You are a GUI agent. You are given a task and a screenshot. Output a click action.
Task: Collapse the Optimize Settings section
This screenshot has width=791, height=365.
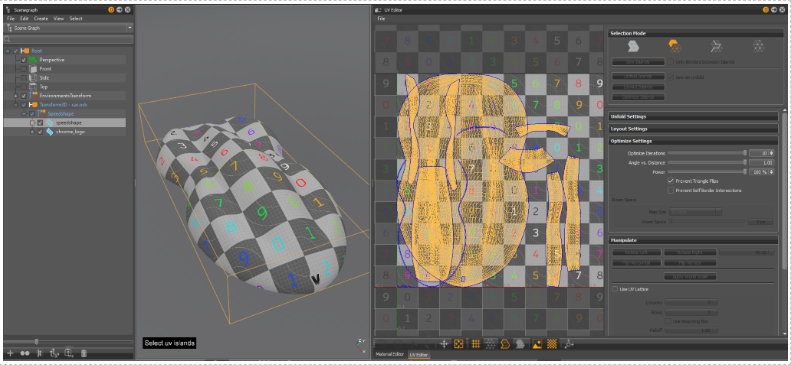pos(693,141)
